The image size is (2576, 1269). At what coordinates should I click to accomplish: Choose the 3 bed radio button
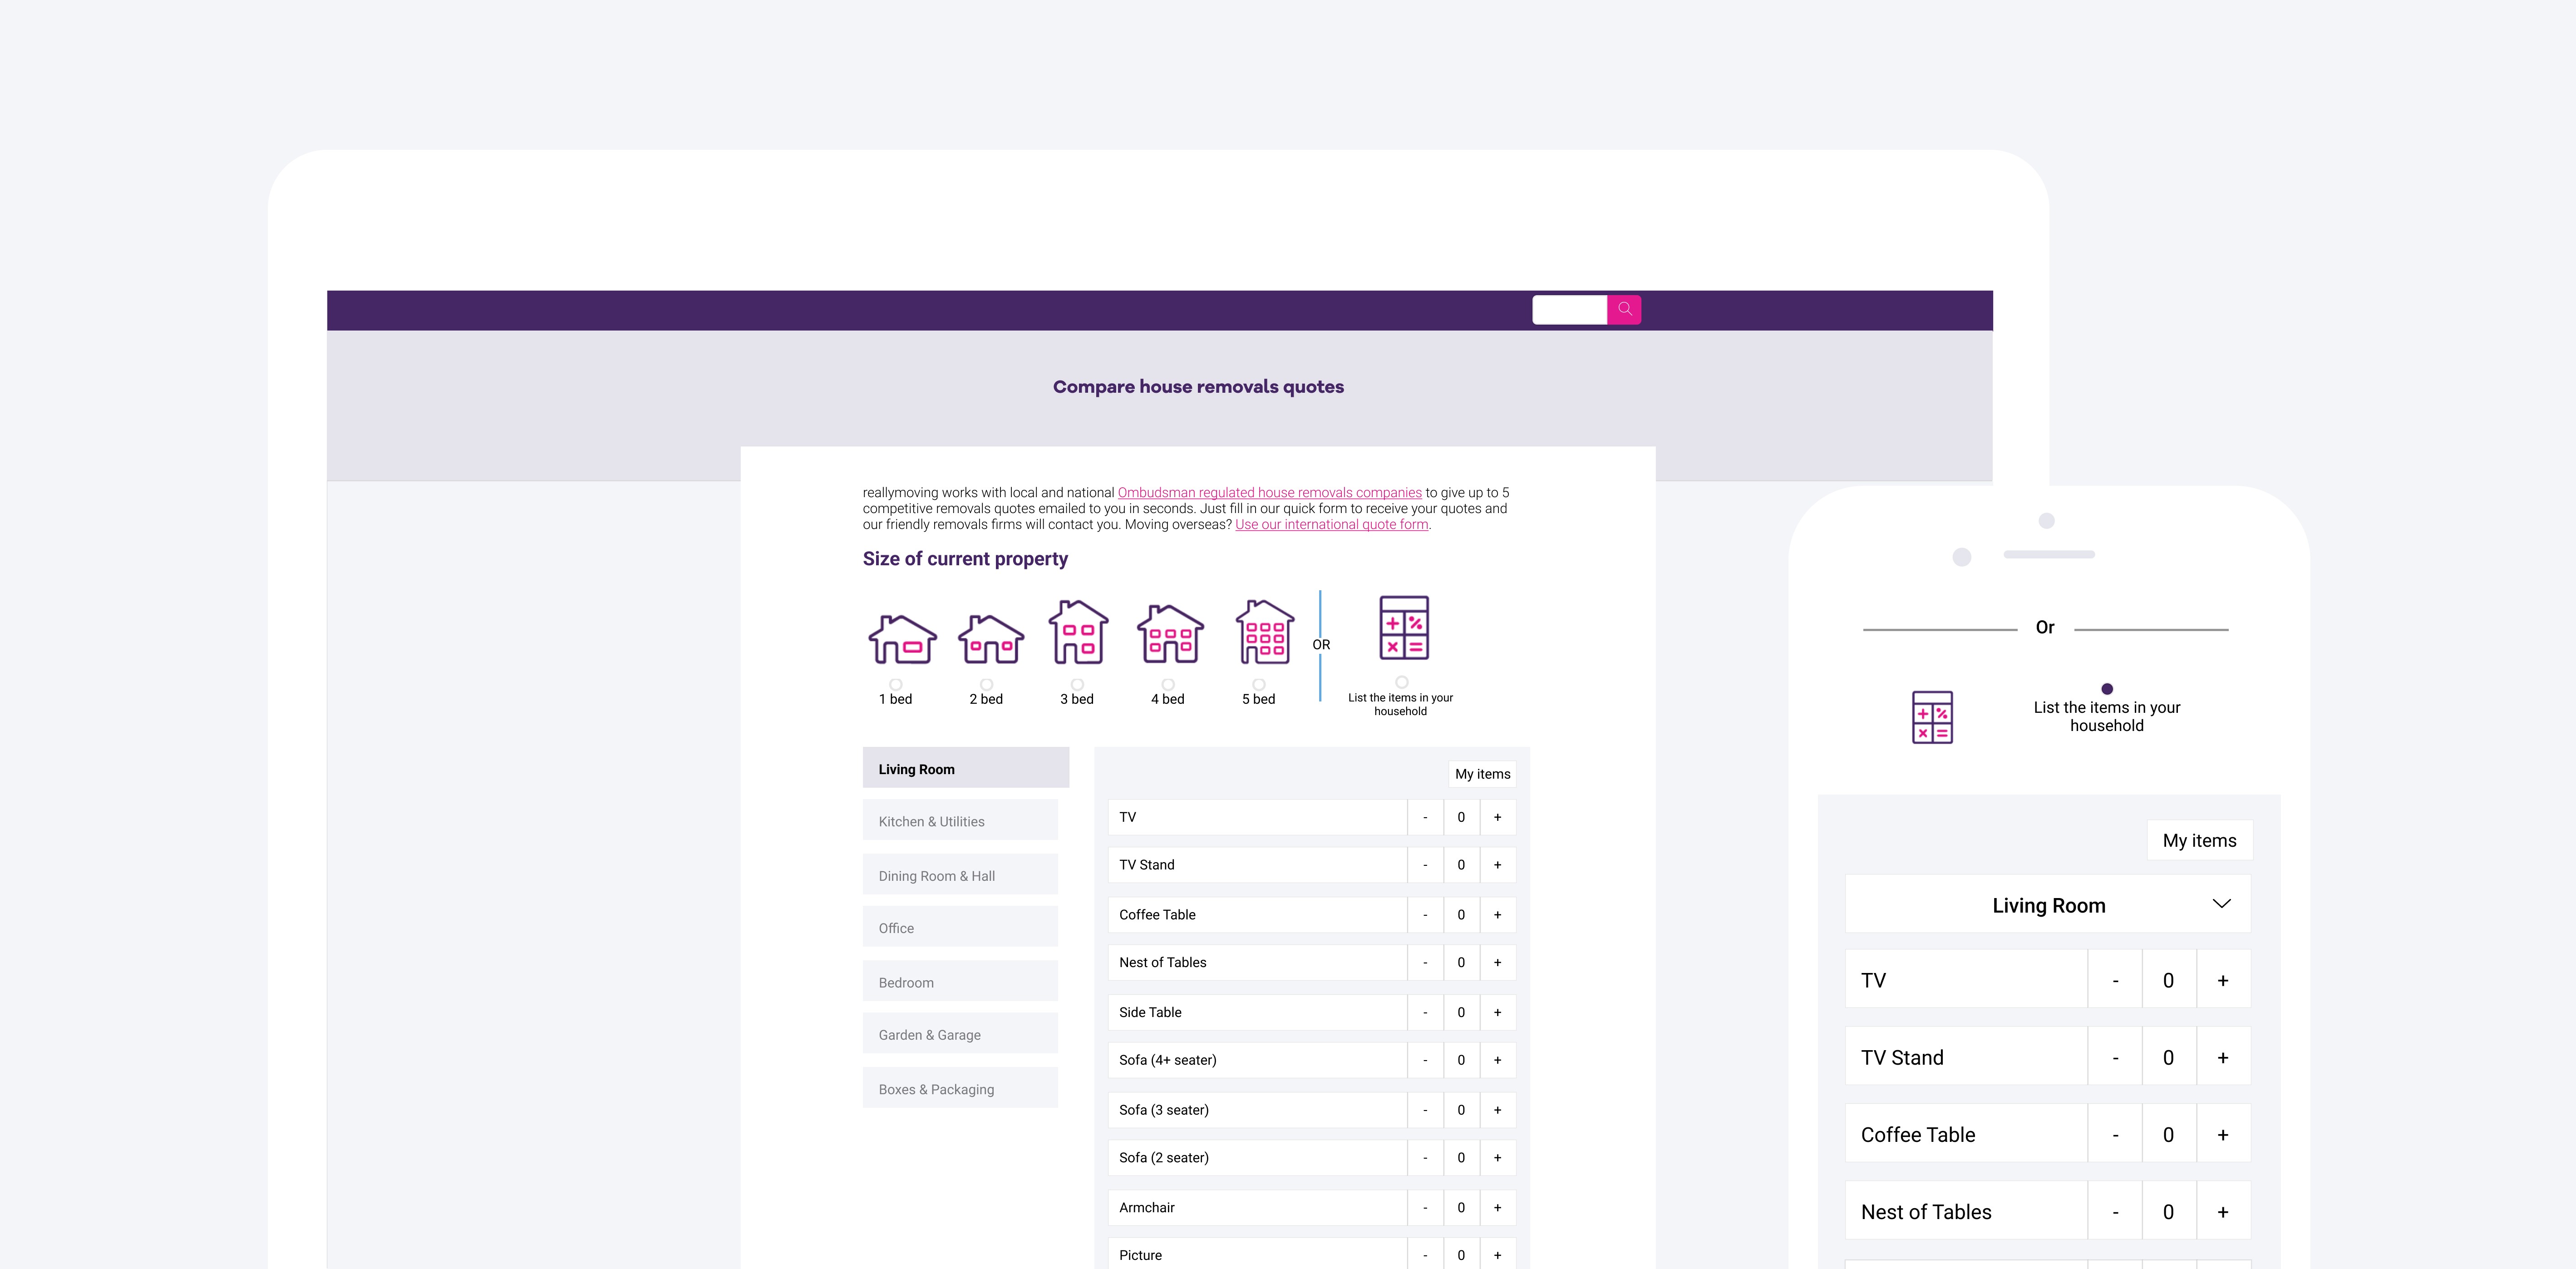pyautogui.click(x=1077, y=684)
